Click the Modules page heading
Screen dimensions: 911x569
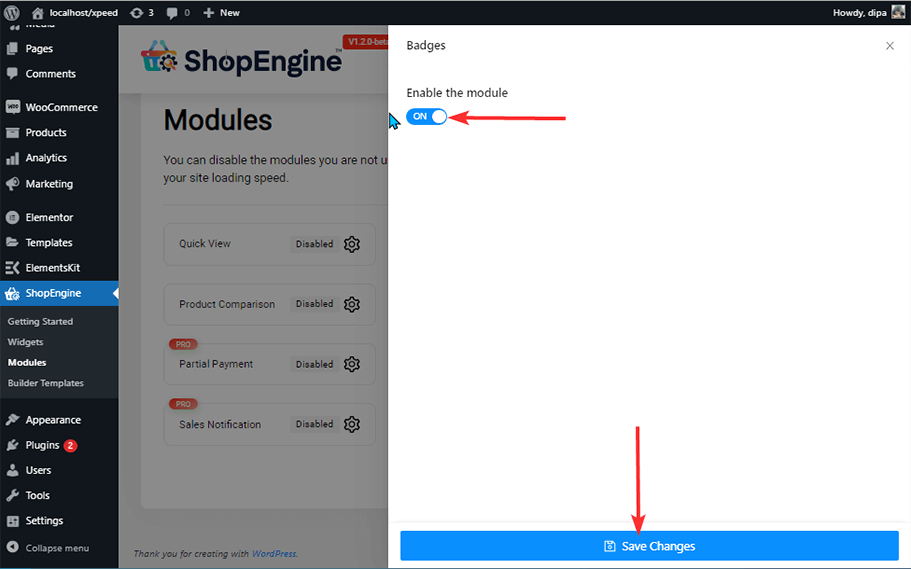(218, 120)
